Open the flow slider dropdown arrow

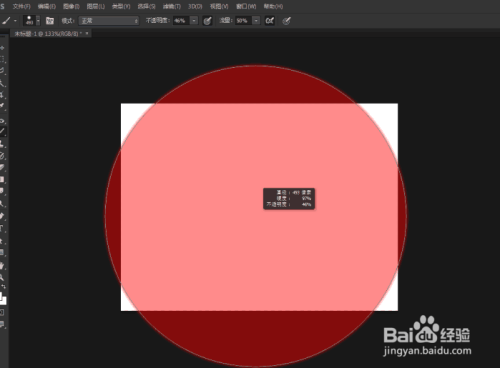256,21
